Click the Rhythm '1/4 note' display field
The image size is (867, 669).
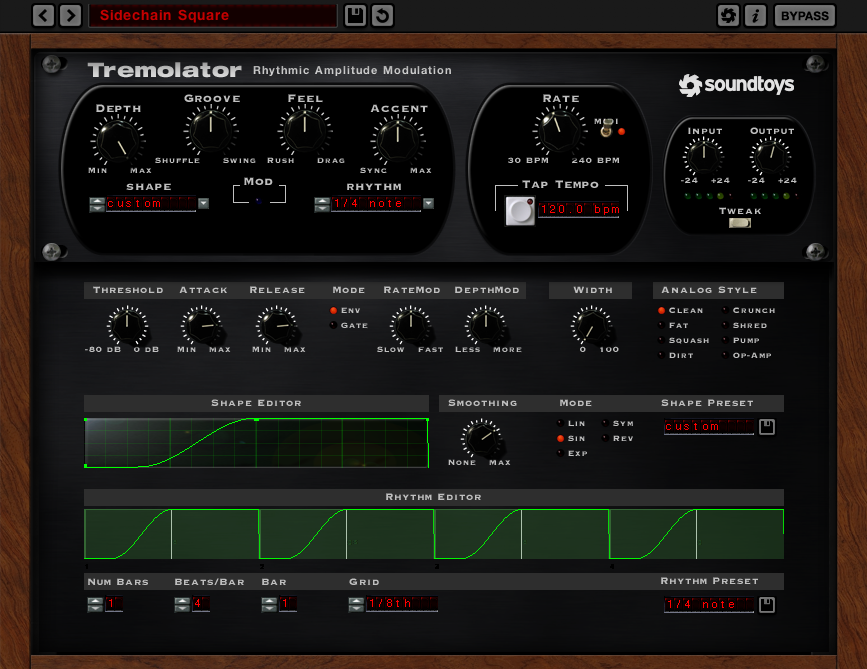tap(376, 203)
